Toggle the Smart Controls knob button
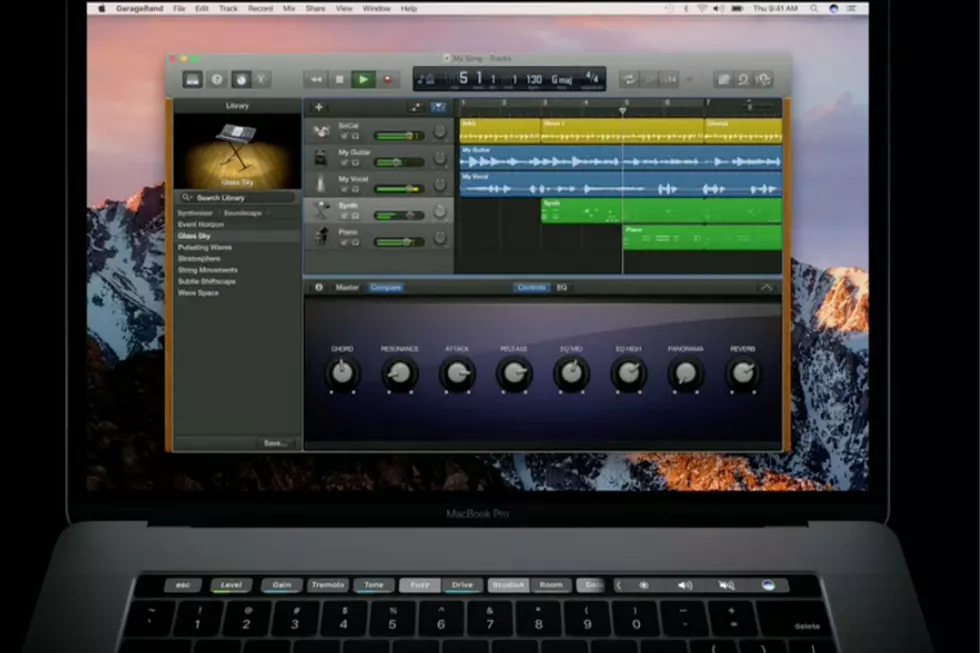Image resolution: width=980 pixels, height=653 pixels. point(241,79)
